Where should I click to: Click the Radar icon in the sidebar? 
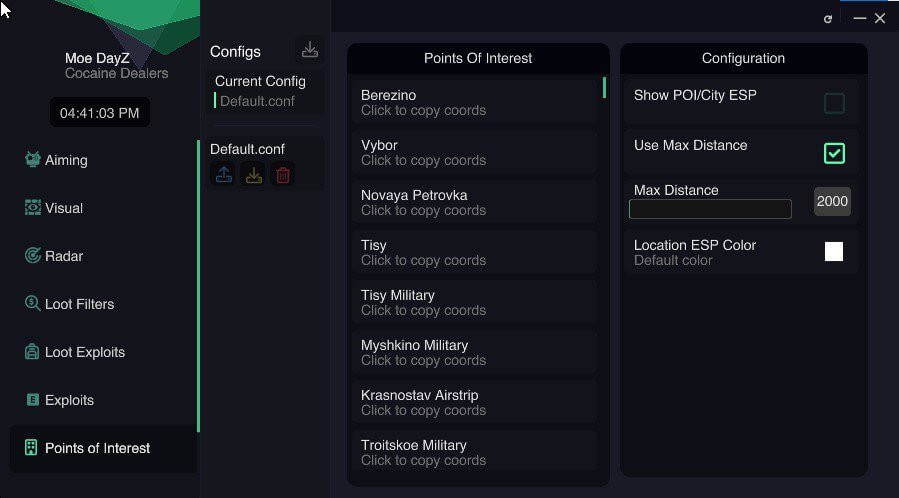(x=33, y=255)
